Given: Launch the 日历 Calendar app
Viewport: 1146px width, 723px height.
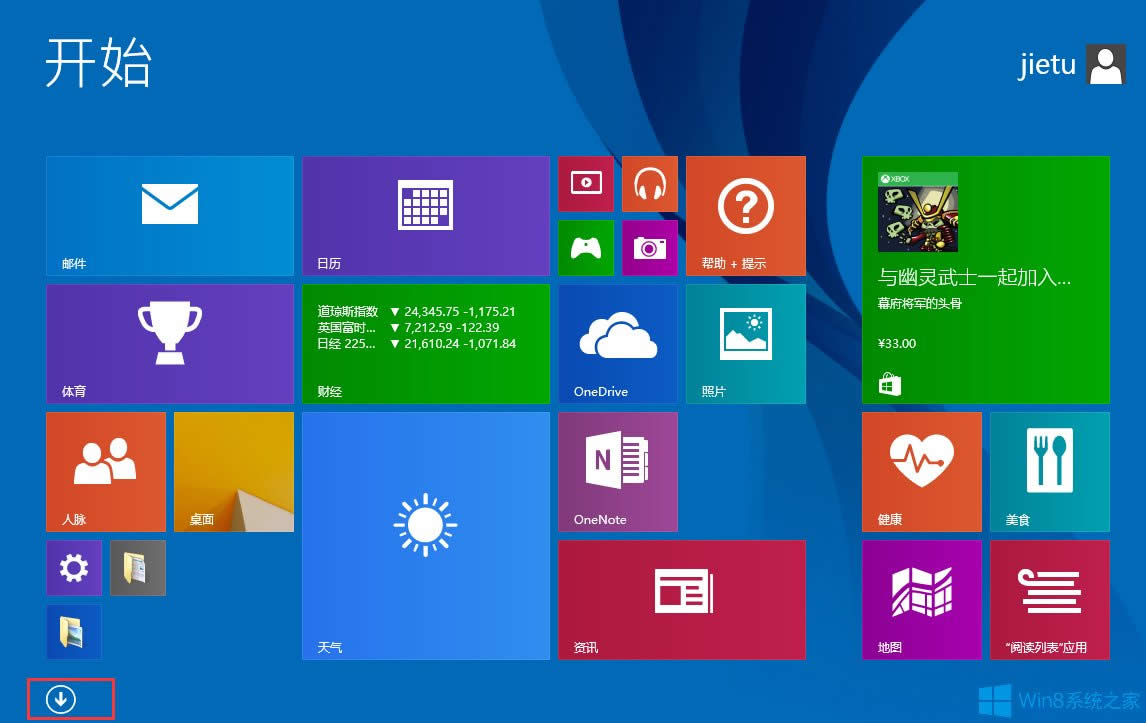Looking at the screenshot, I should (425, 215).
